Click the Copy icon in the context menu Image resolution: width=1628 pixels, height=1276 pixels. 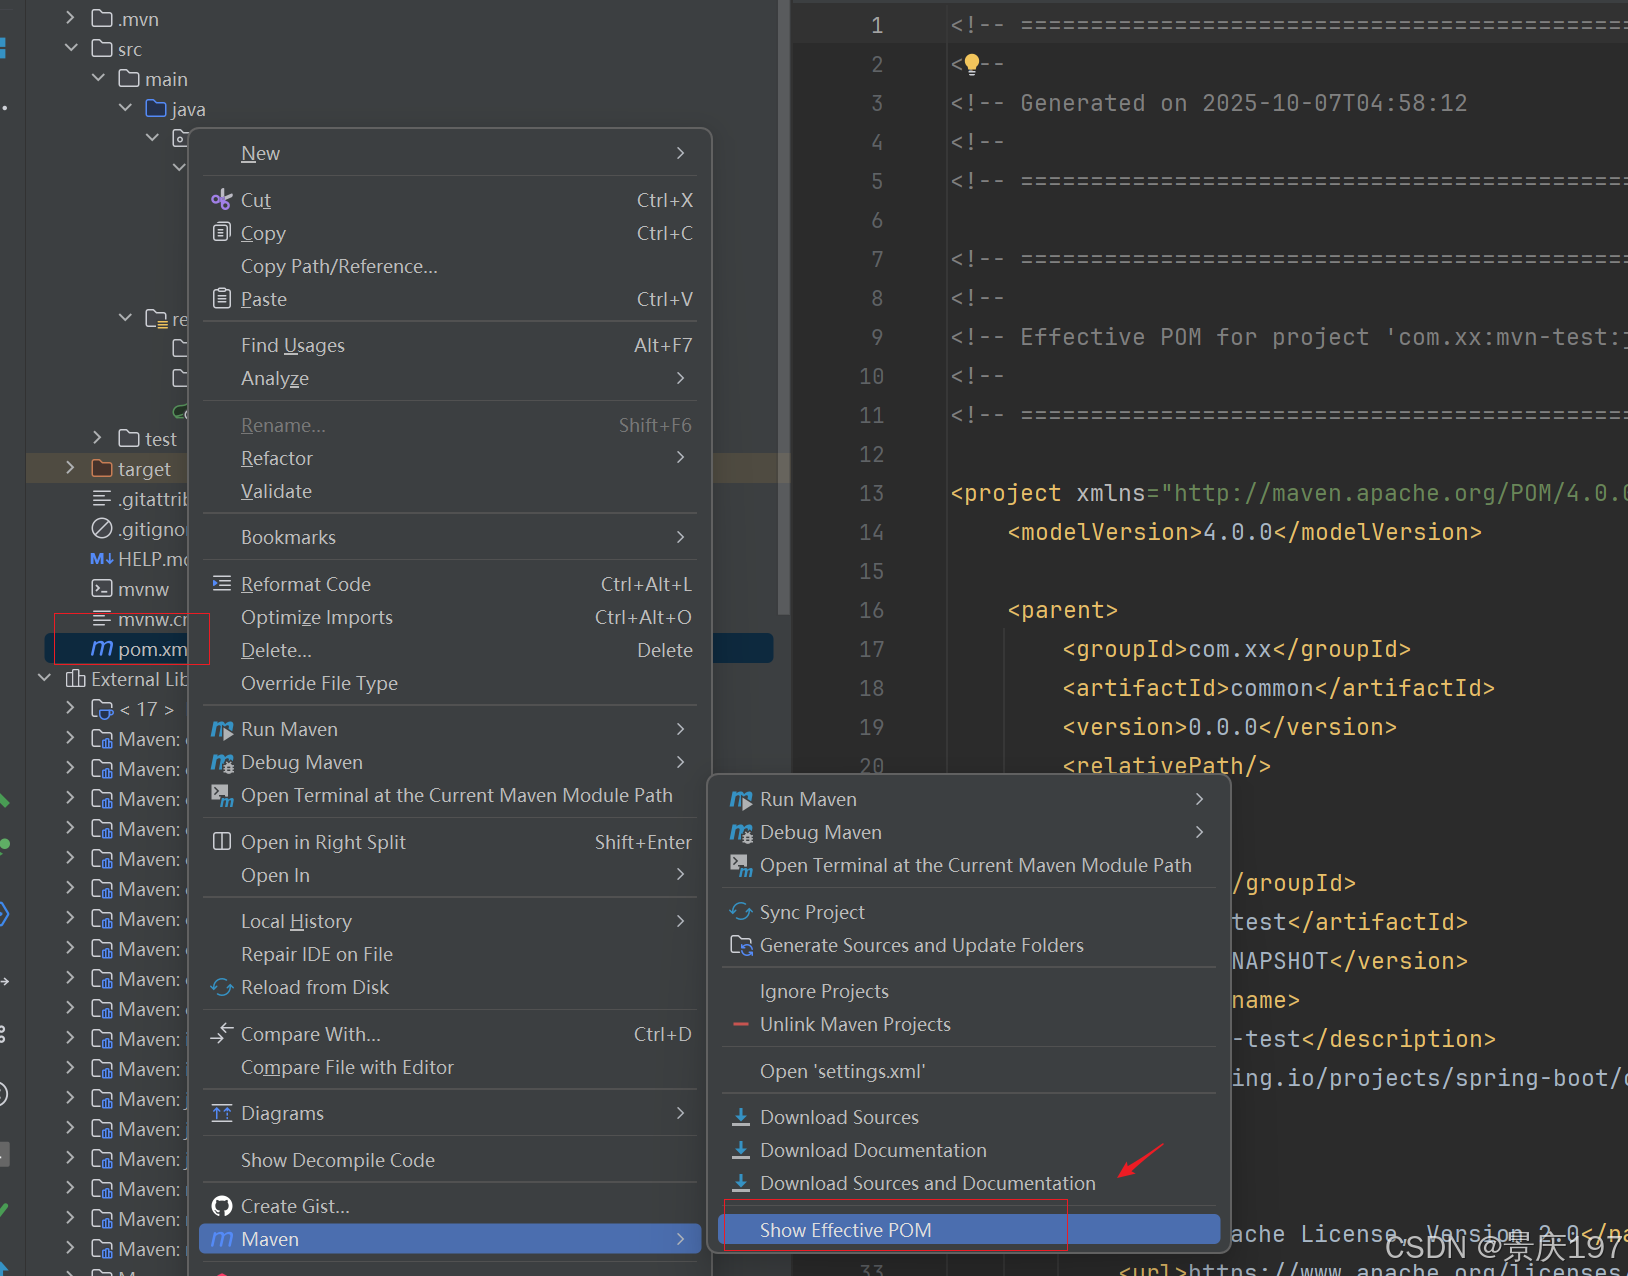point(222,232)
